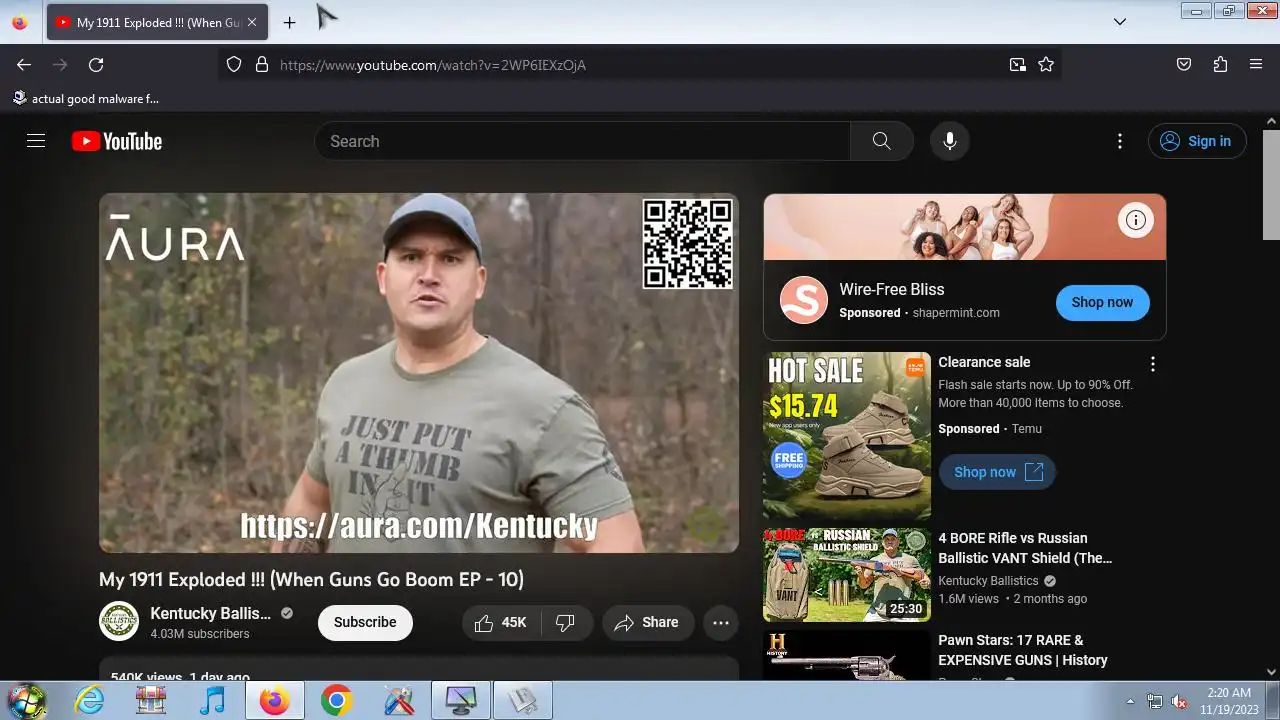This screenshot has height=720, width=1280.
Task: Reload the page with refresh icon
Action: [96, 65]
